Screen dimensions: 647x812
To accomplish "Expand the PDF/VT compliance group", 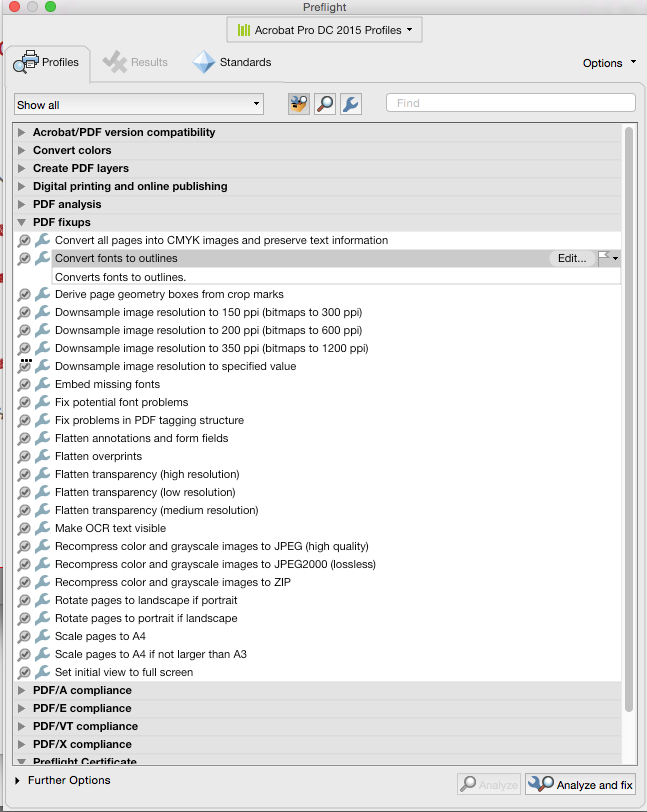I will [21, 726].
